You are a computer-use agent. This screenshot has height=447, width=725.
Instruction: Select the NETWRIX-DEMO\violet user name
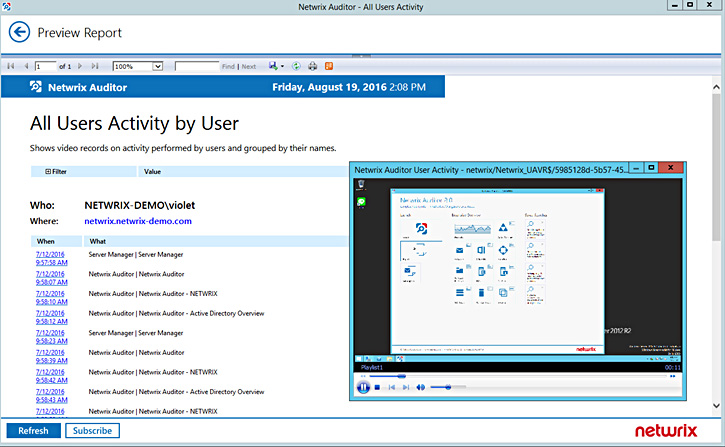[140, 205]
